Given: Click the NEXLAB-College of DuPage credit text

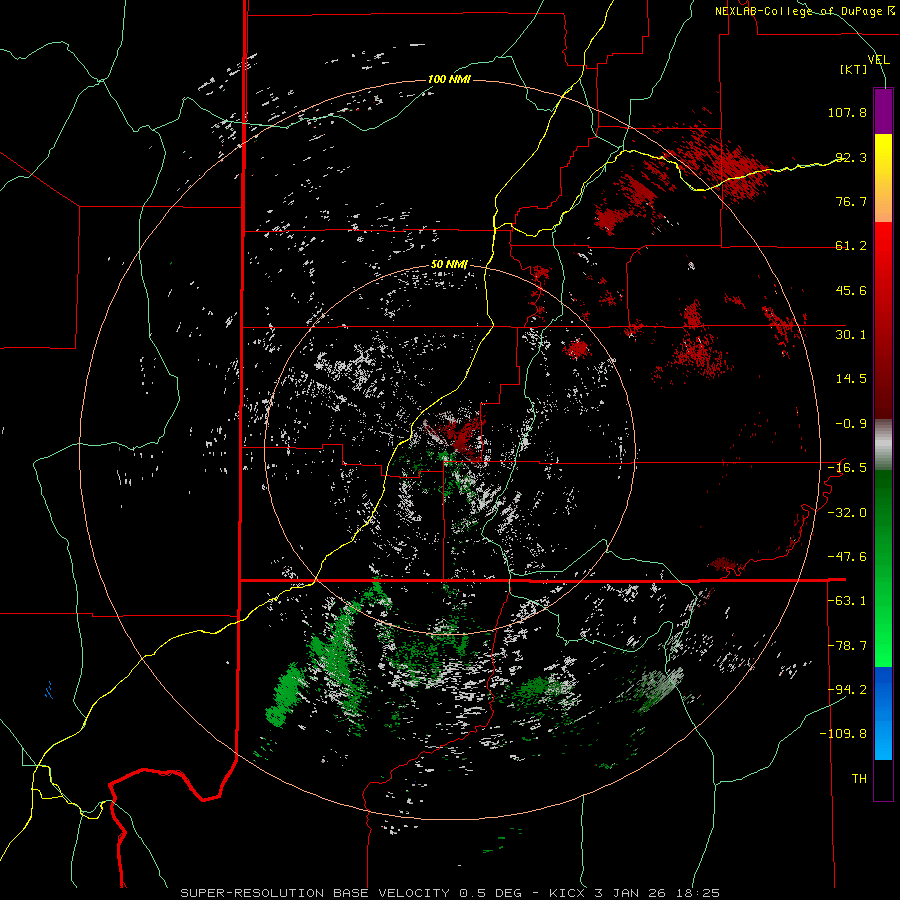Looking at the screenshot, I should (805, 11).
